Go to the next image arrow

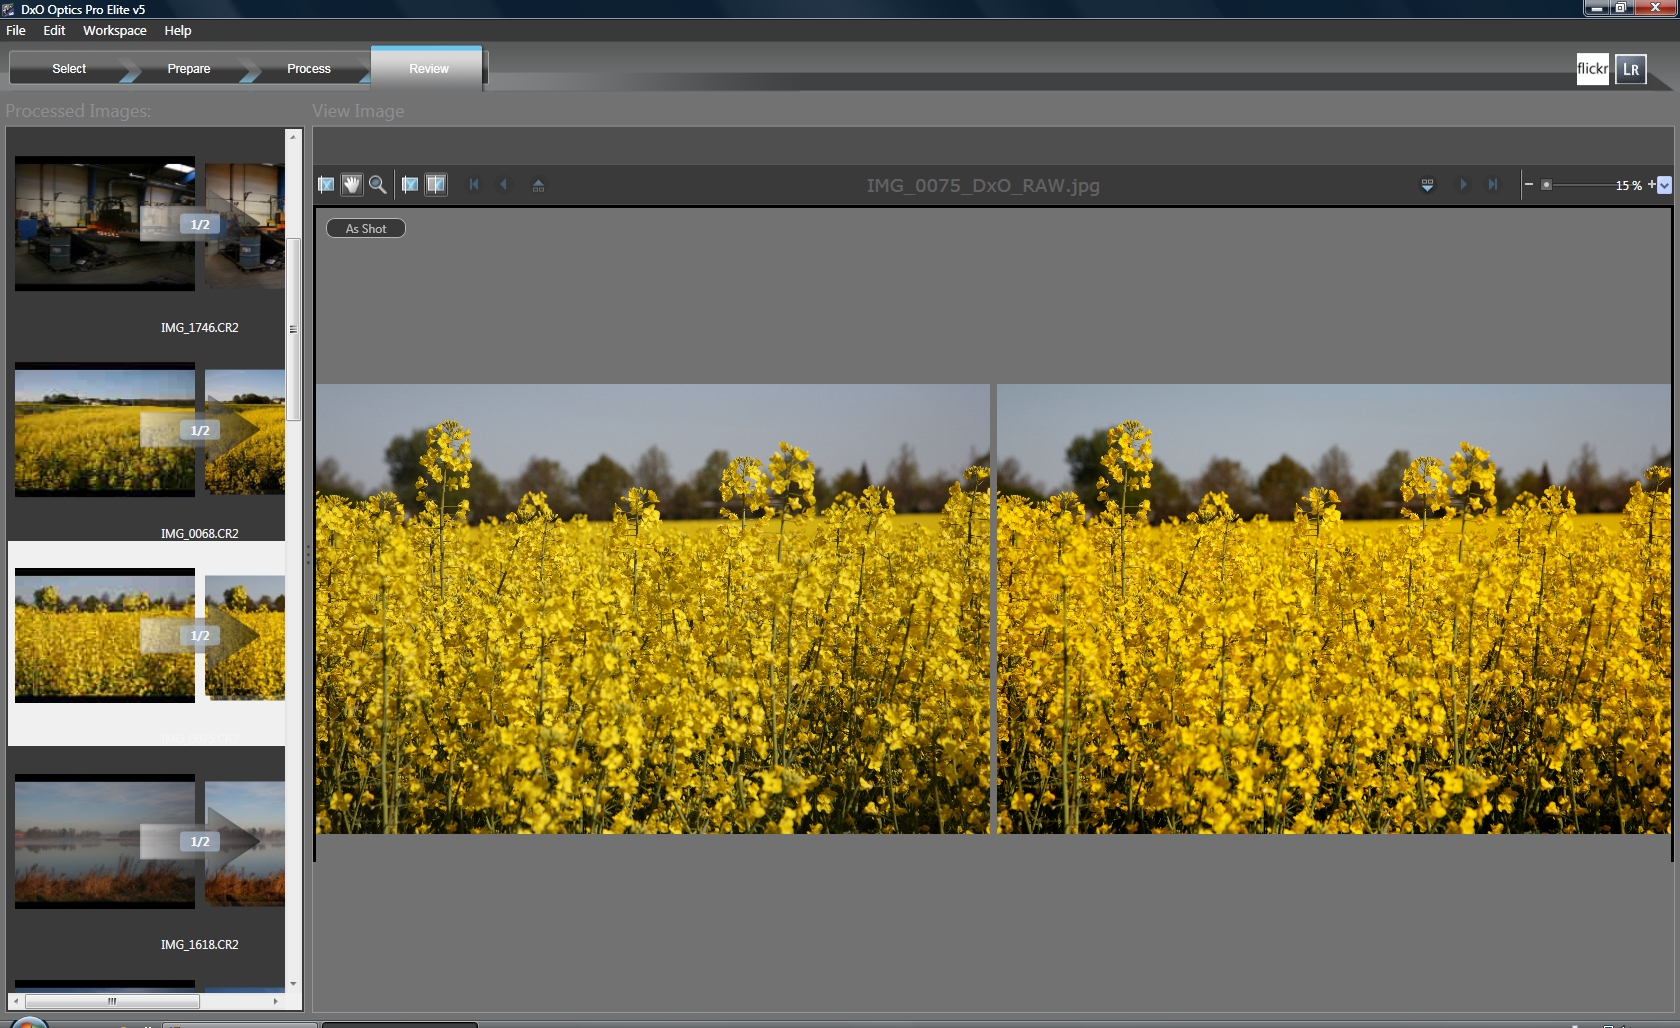[1463, 185]
